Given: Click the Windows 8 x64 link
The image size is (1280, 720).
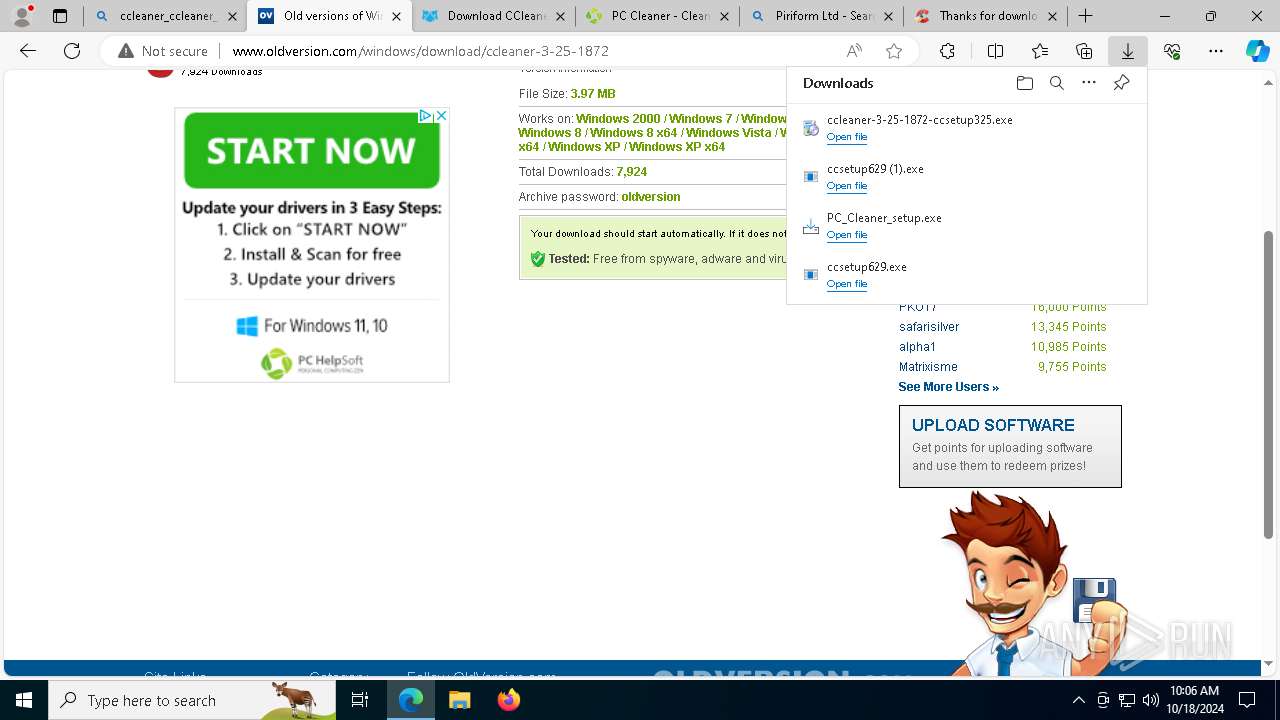Looking at the screenshot, I should point(633,133).
